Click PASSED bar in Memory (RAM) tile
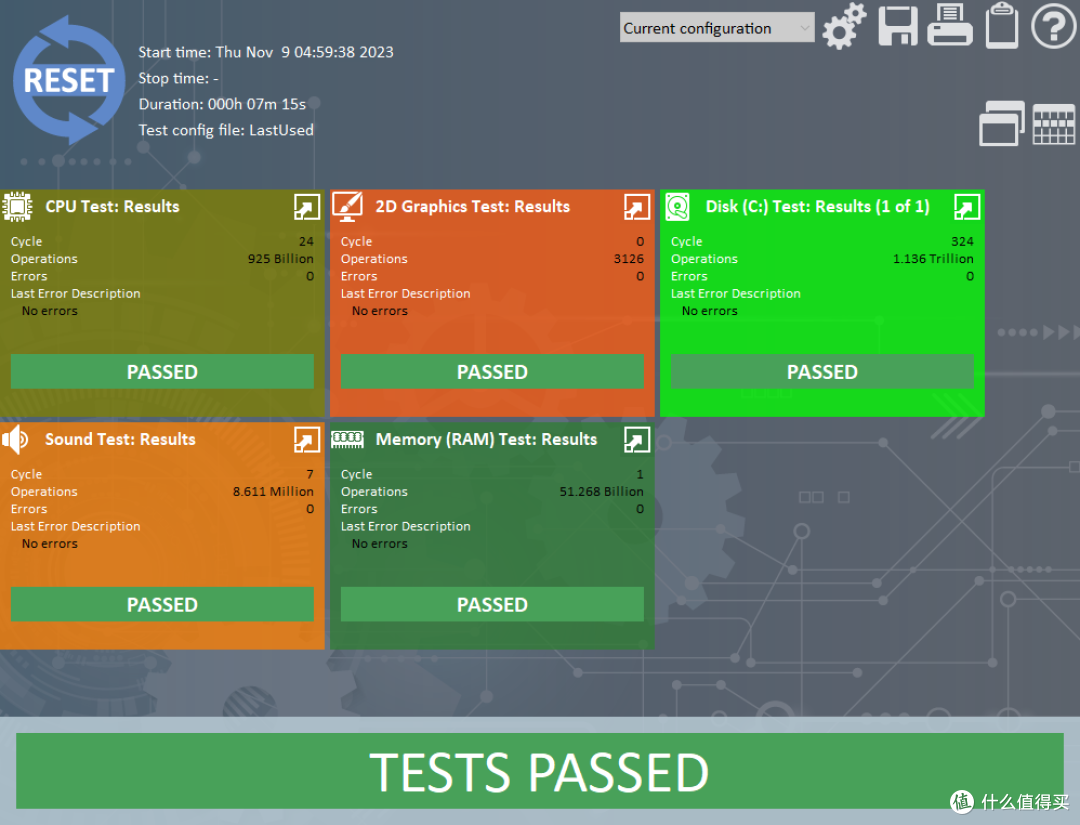The height and width of the screenshot is (825, 1080). pos(492,605)
